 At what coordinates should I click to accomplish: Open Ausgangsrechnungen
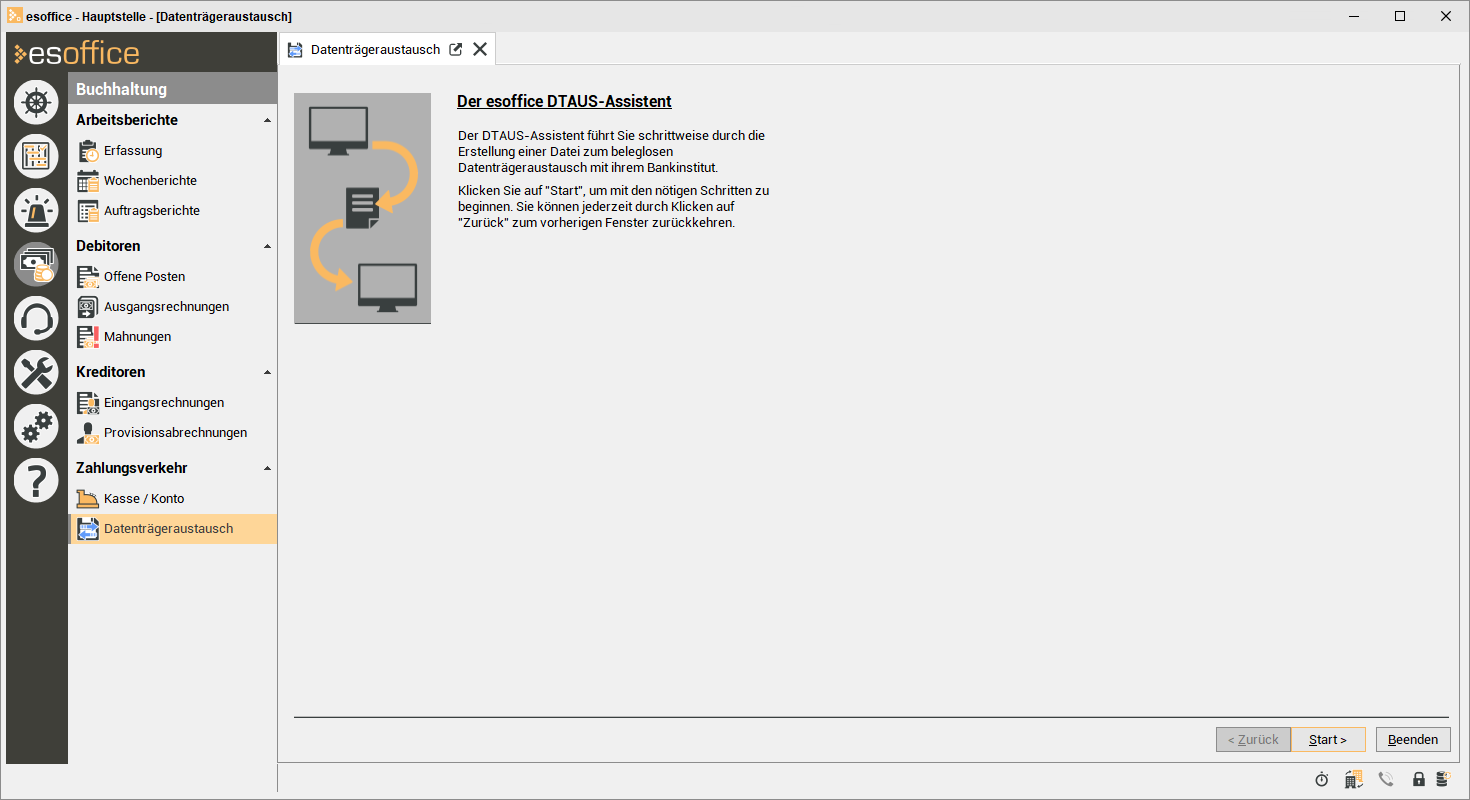tap(172, 307)
